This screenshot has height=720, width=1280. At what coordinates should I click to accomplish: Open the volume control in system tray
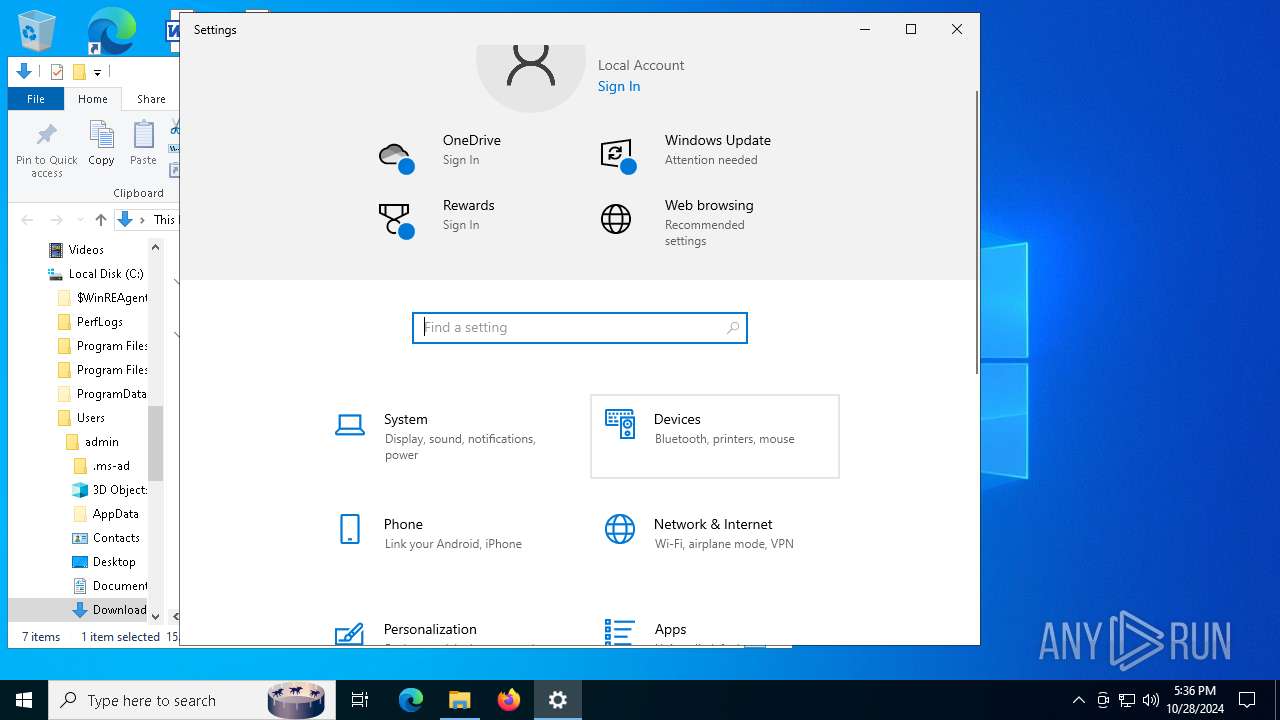[1151, 700]
